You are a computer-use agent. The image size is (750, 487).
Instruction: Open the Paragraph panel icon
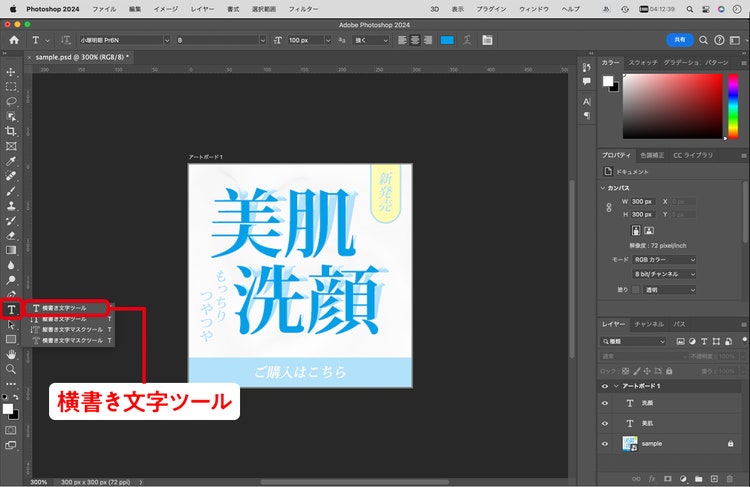click(586, 116)
